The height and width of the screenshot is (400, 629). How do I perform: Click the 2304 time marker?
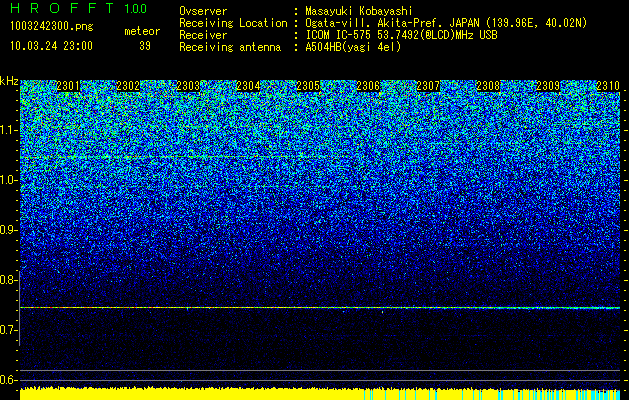(x=248, y=86)
